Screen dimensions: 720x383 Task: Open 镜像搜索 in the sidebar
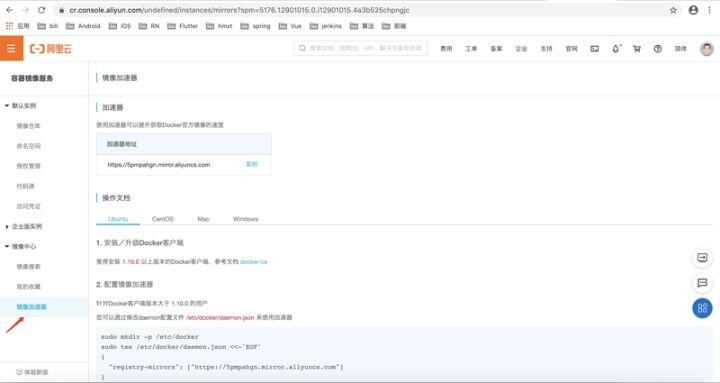point(28,267)
